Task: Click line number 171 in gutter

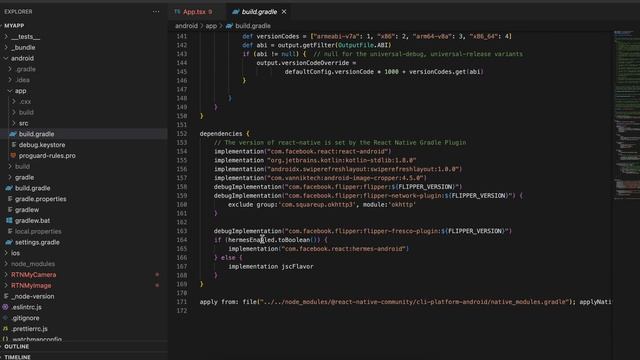Action: click(181, 302)
